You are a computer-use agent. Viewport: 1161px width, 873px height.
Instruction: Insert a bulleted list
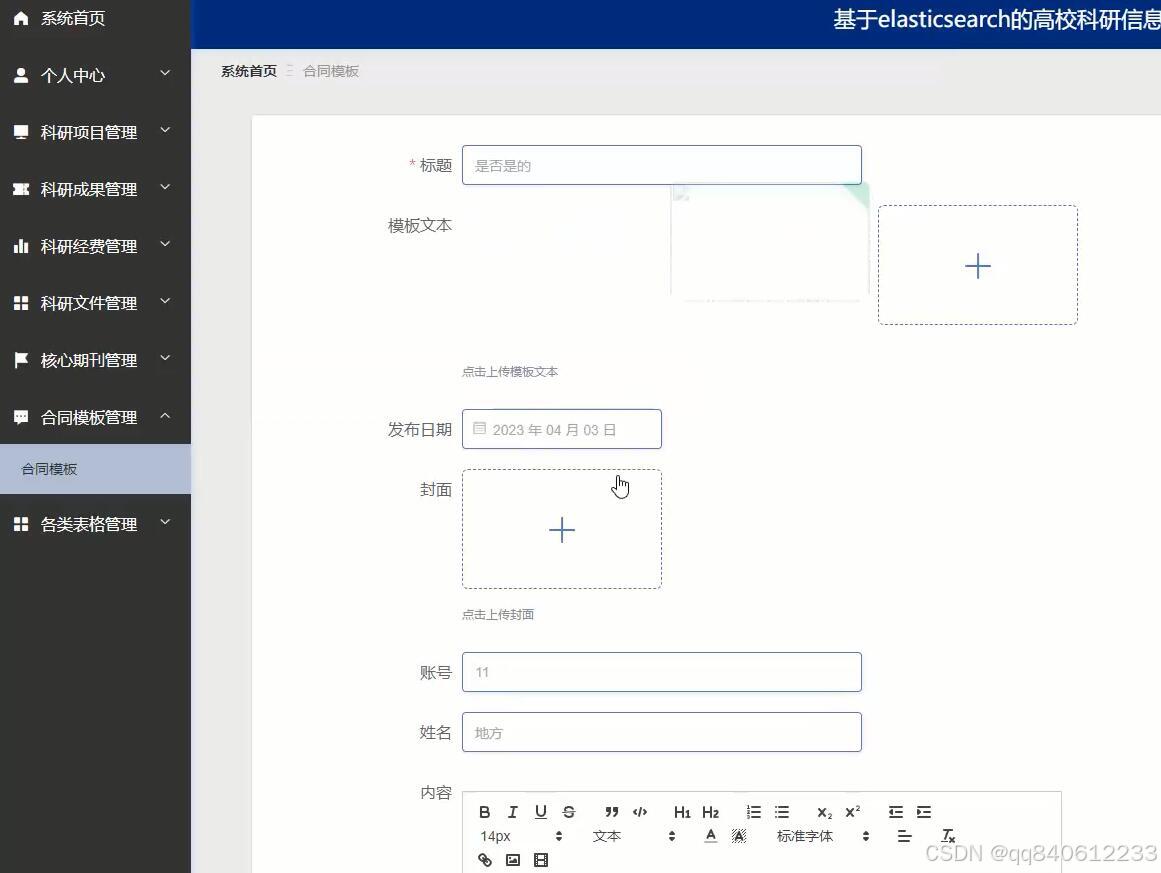(782, 812)
